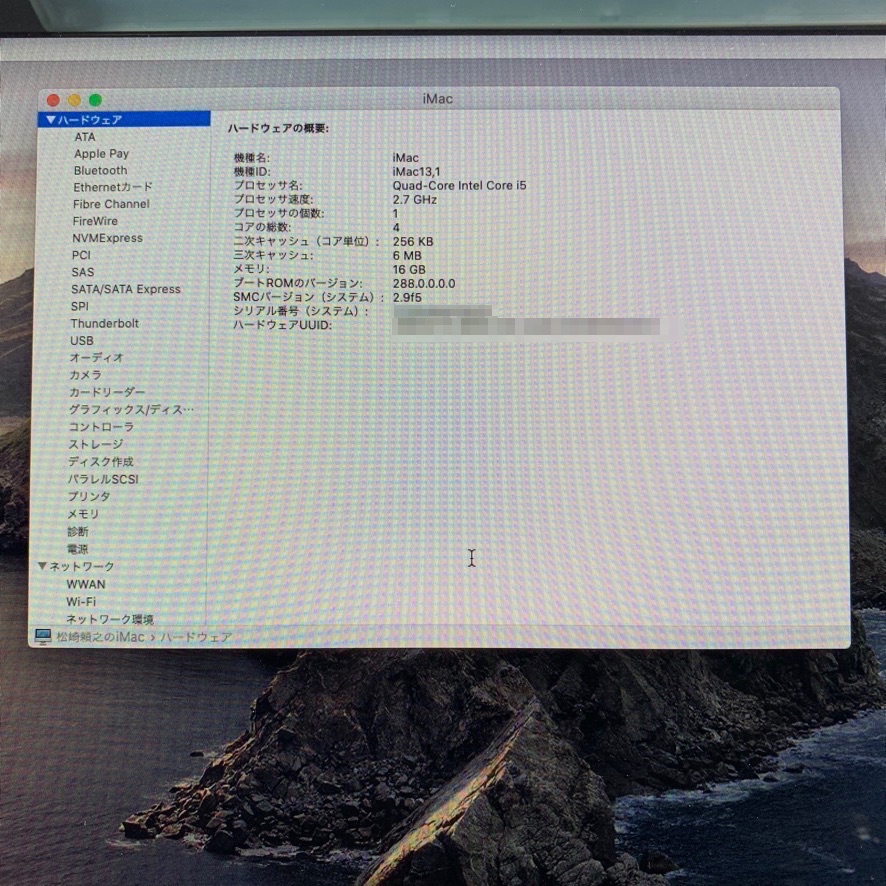Show Ethernetカード information
The width and height of the screenshot is (886, 886).
tap(113, 187)
